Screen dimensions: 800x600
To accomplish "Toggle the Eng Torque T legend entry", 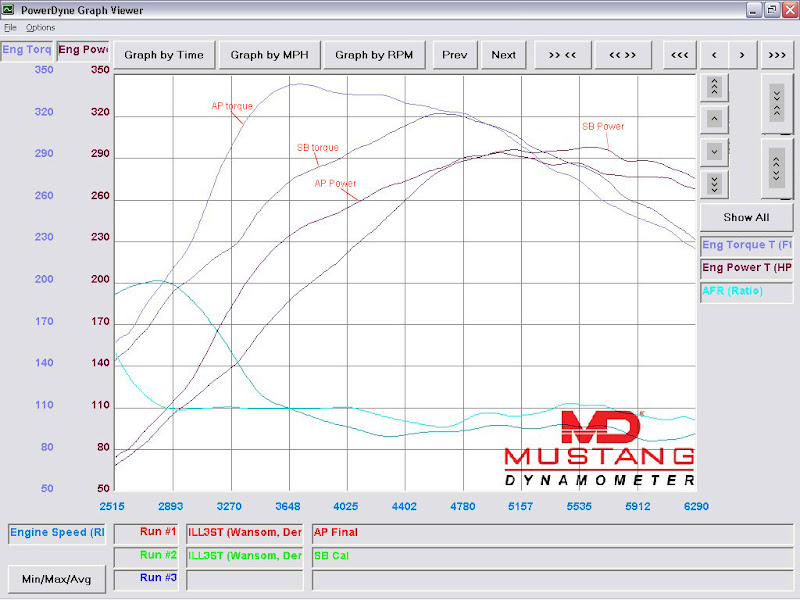I will click(746, 245).
